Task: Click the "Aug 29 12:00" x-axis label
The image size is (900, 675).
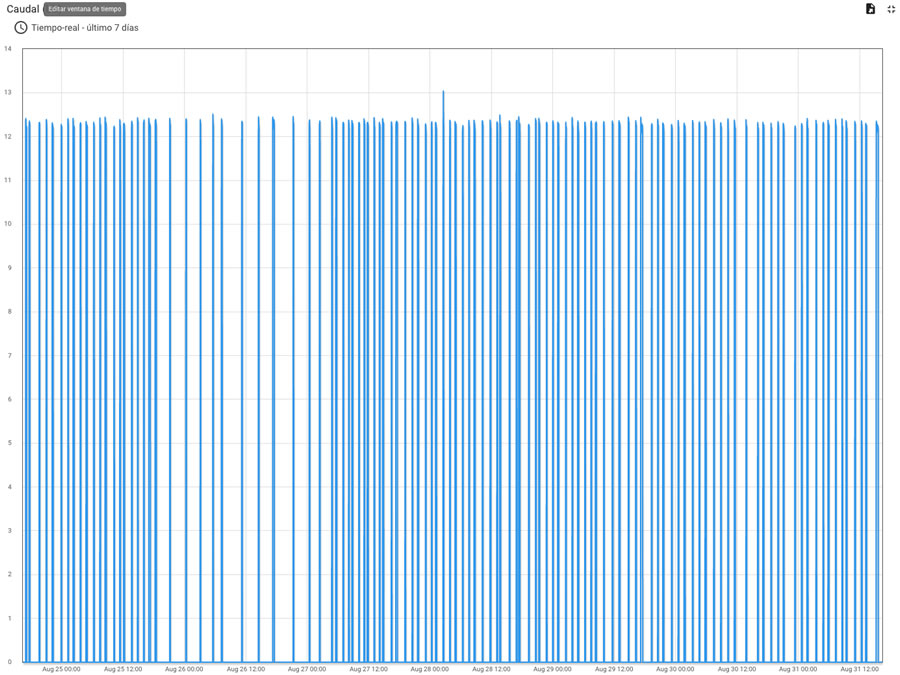Action: click(x=614, y=669)
